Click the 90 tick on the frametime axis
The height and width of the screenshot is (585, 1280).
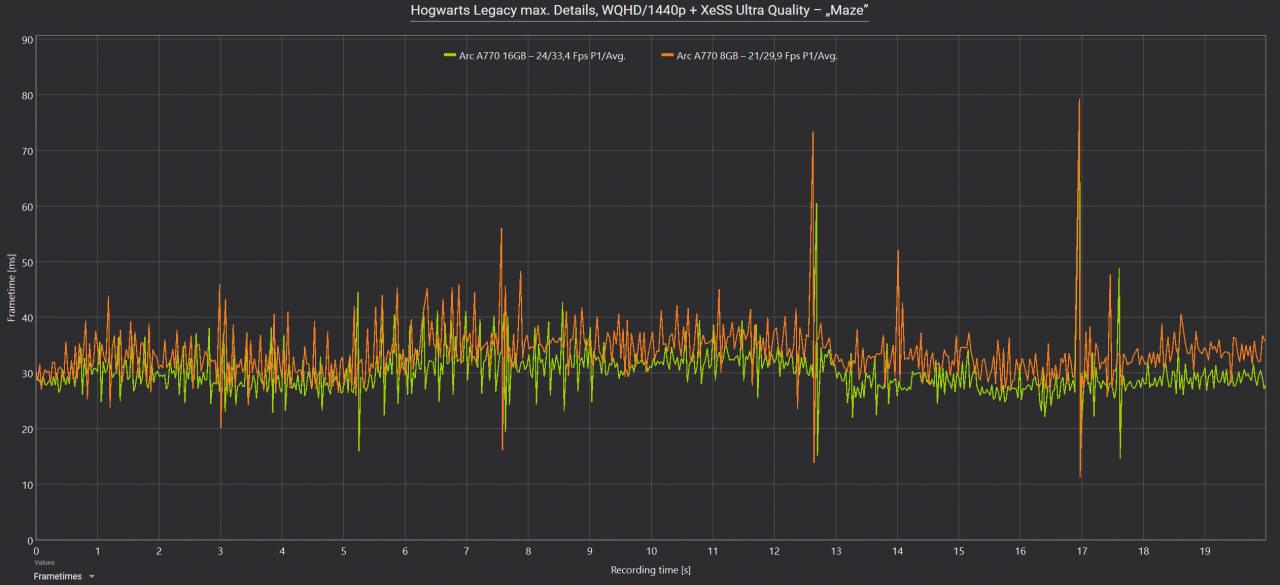pos(28,40)
